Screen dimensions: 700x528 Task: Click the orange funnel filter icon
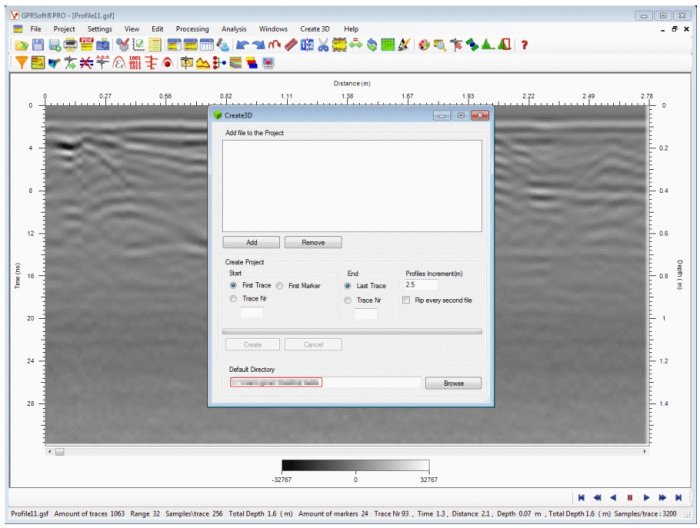[x=22, y=62]
